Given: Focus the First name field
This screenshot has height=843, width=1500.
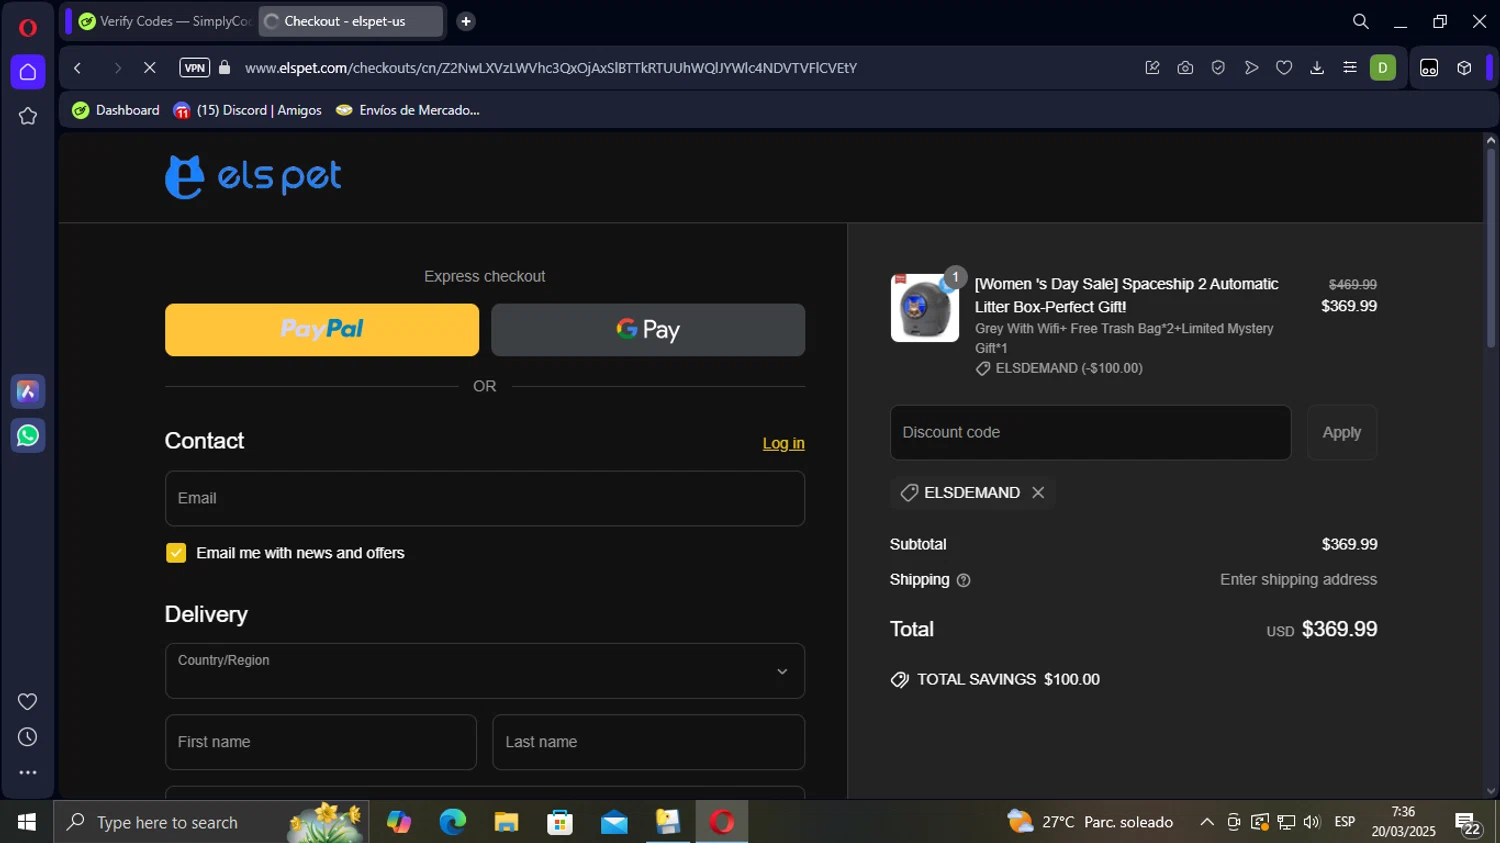Looking at the screenshot, I should (x=321, y=742).
